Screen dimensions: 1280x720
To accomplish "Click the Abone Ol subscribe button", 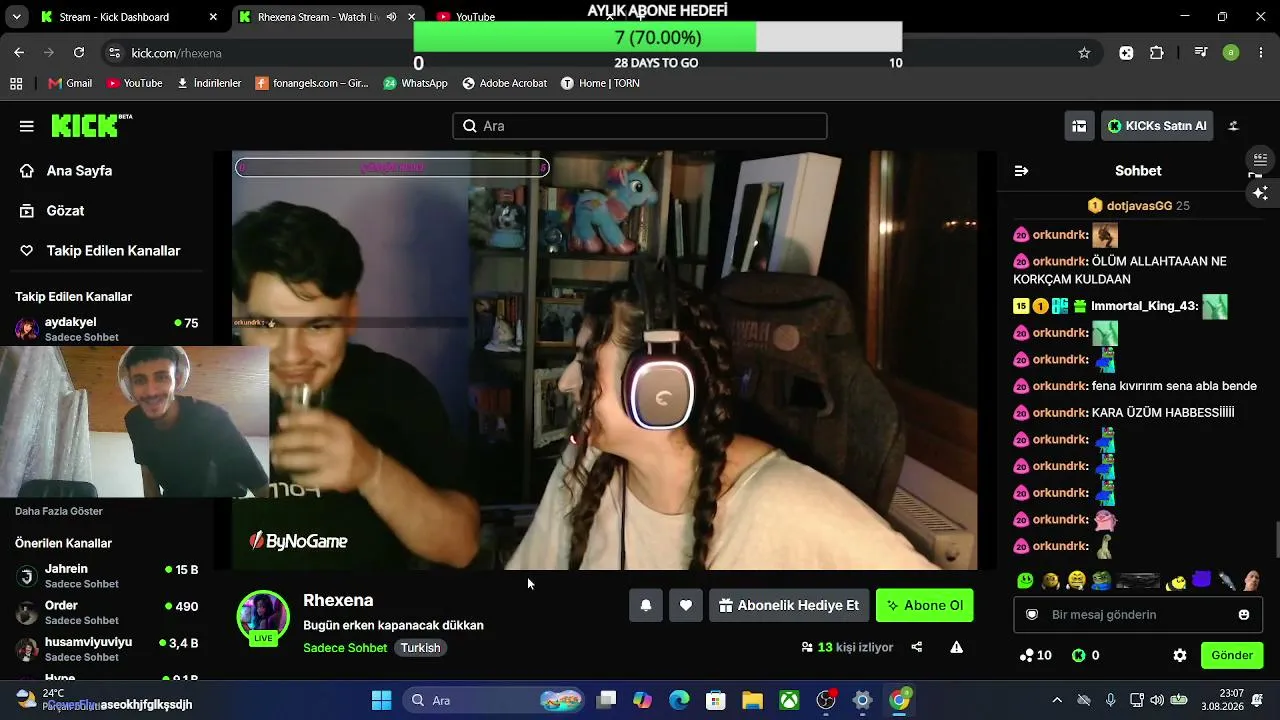I will (x=925, y=605).
